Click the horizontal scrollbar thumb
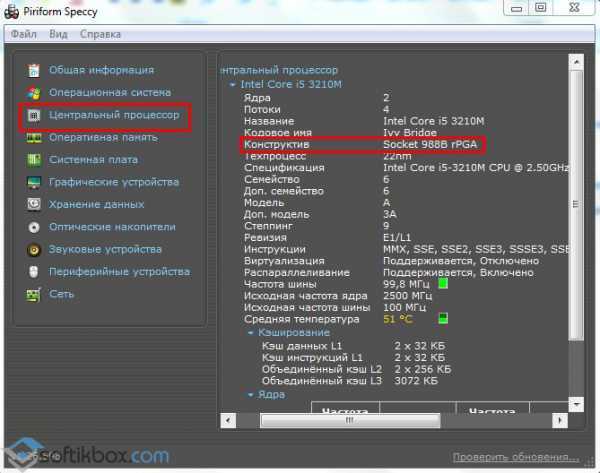This screenshot has width=600, height=473. [350, 421]
